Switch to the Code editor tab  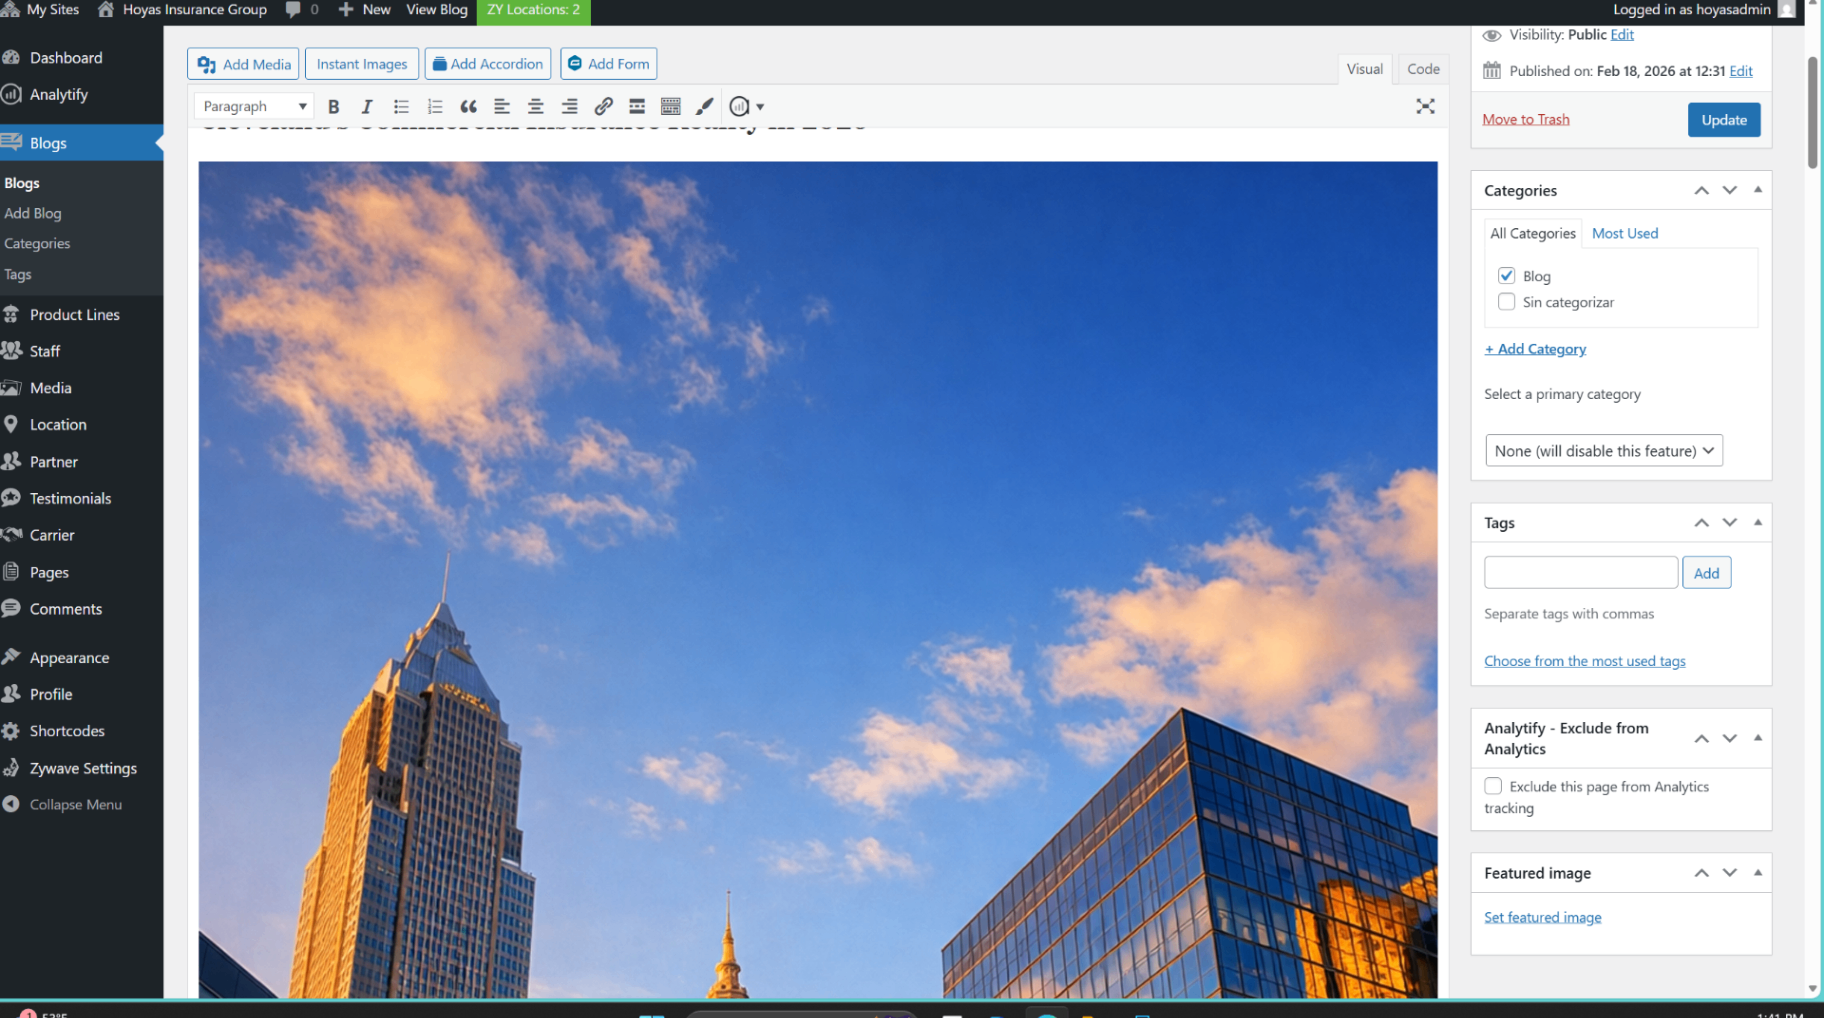pos(1422,69)
